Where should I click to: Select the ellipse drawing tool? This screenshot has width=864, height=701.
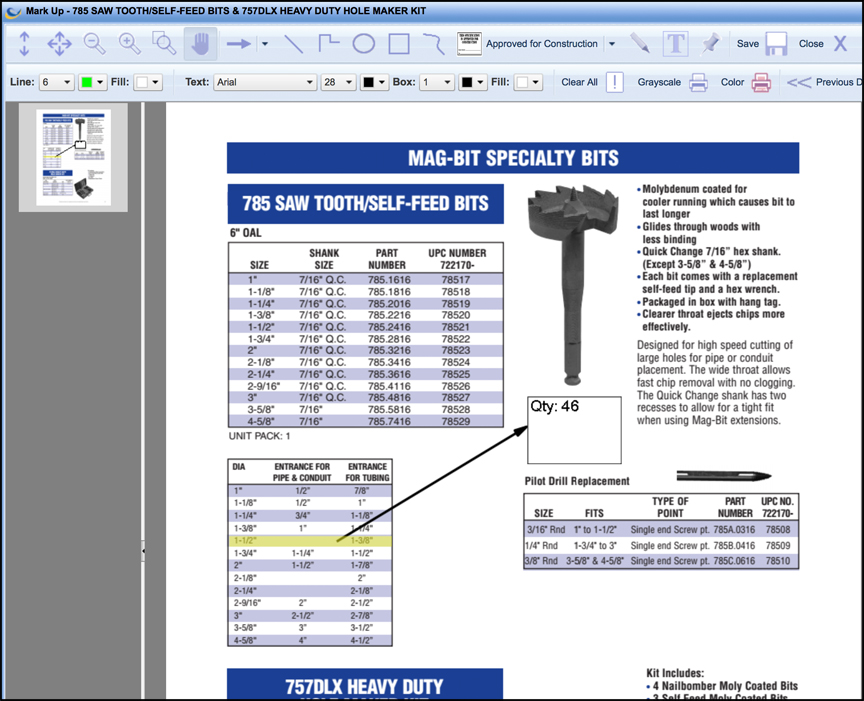point(364,44)
